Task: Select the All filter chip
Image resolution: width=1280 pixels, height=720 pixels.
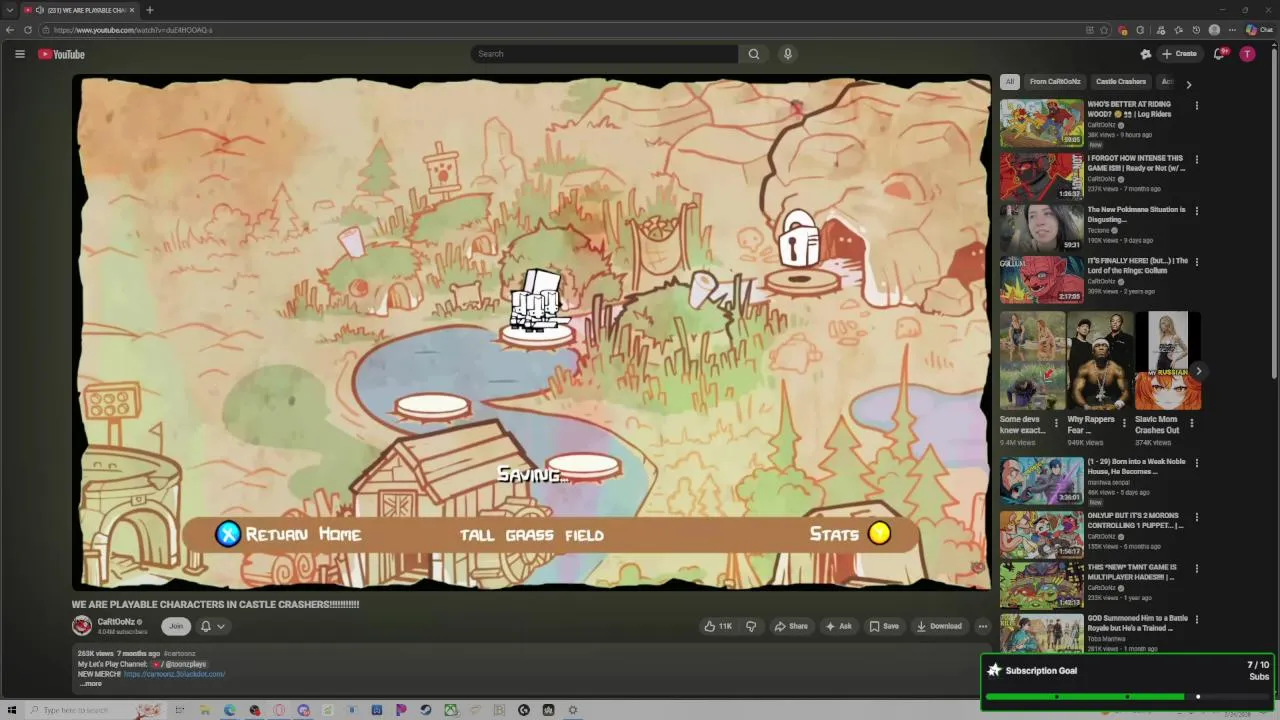Action: [x=1010, y=82]
